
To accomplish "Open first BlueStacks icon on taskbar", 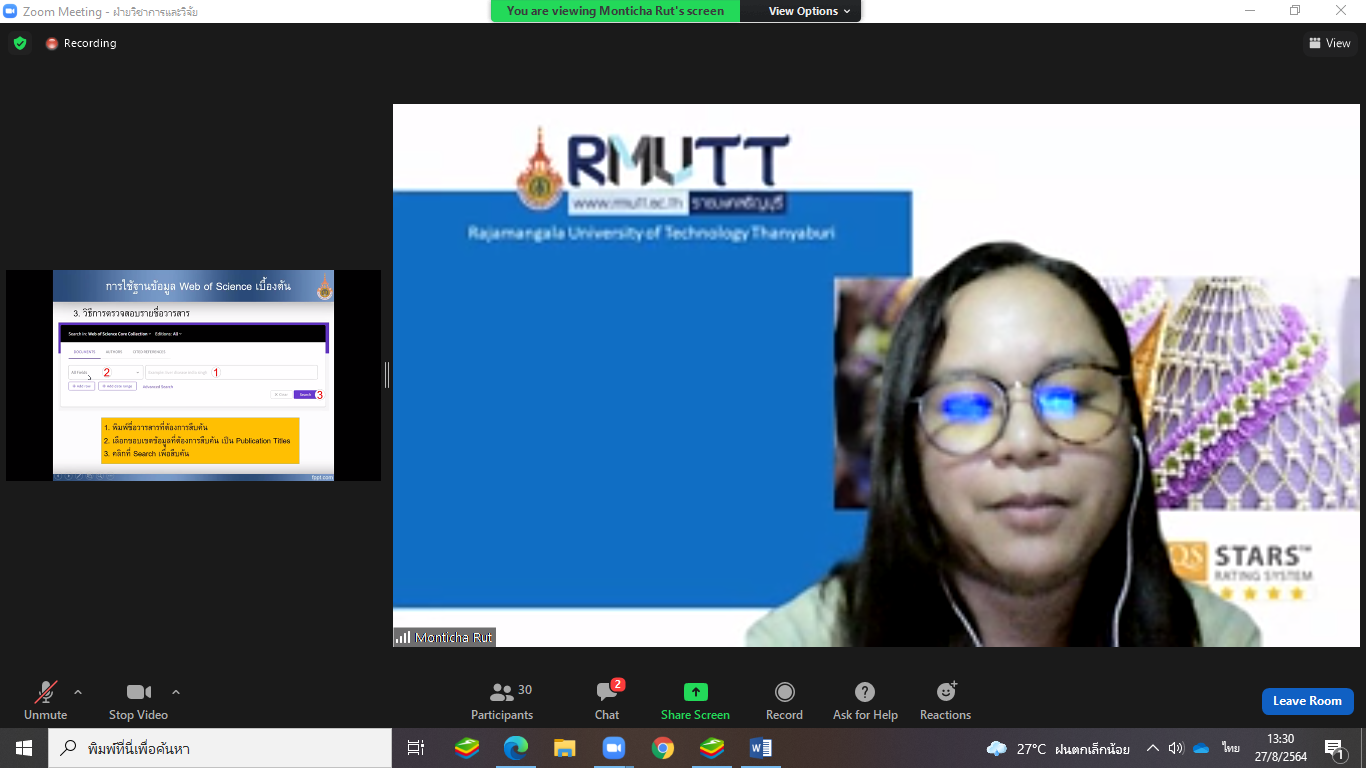I will tap(467, 748).
